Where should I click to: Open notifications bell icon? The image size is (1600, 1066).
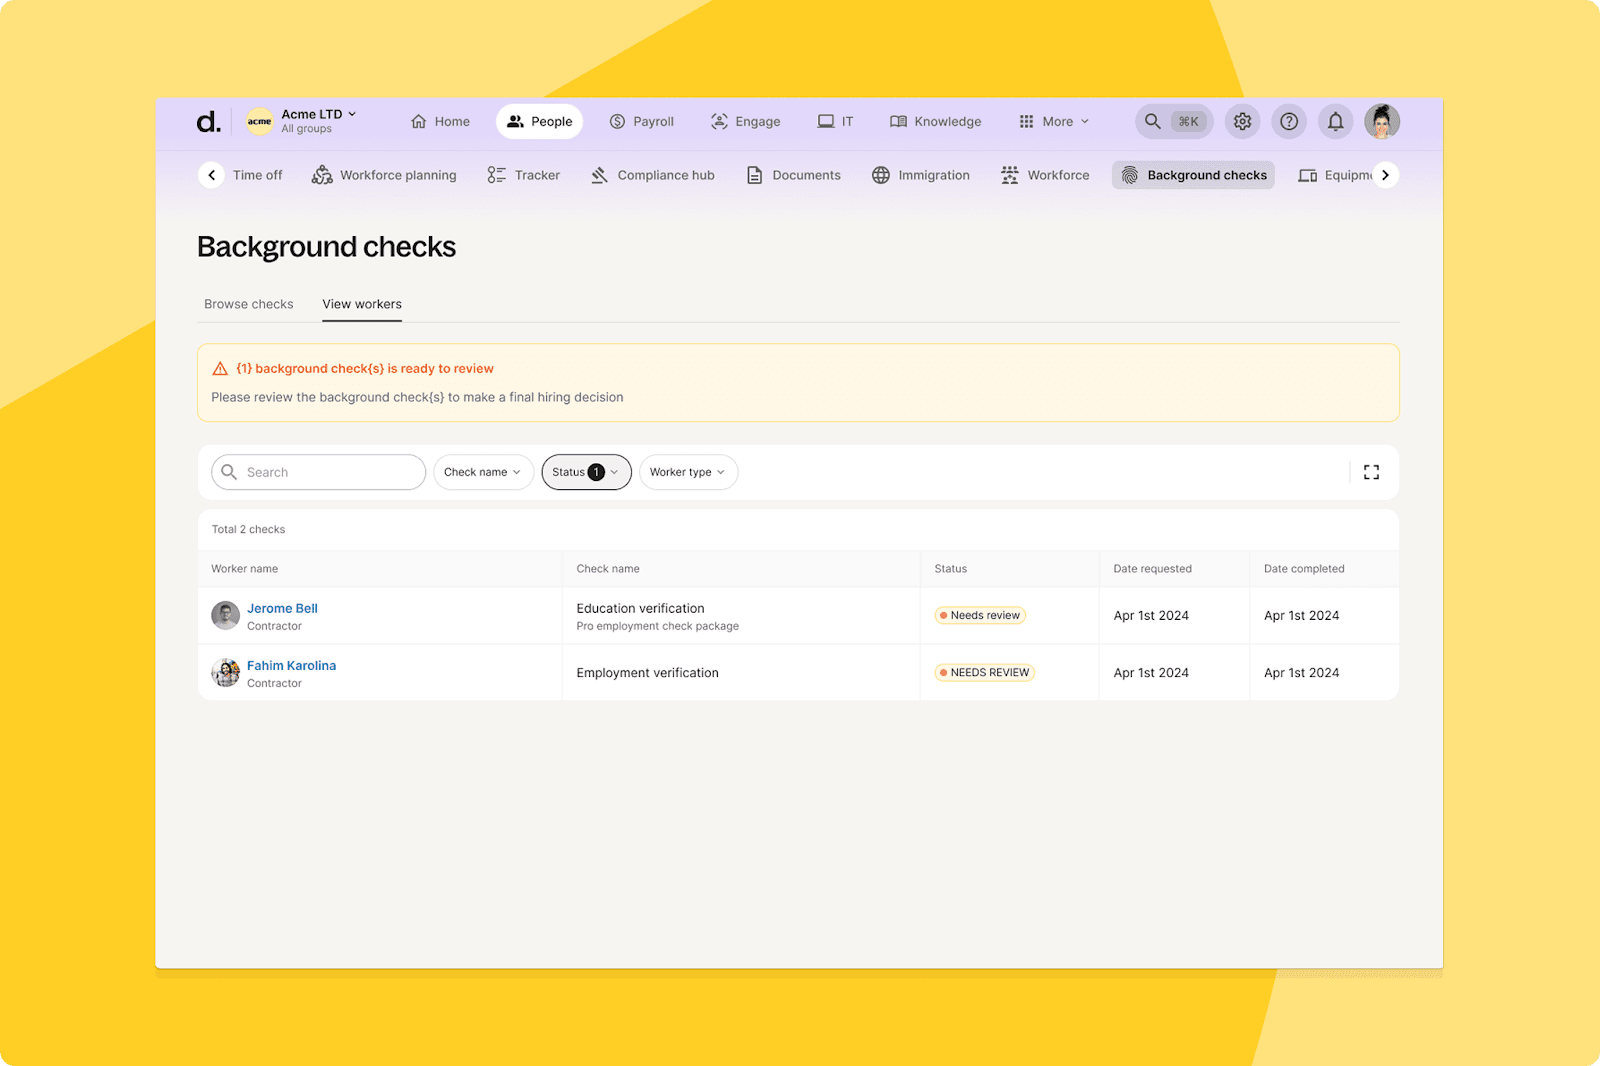coord(1335,121)
